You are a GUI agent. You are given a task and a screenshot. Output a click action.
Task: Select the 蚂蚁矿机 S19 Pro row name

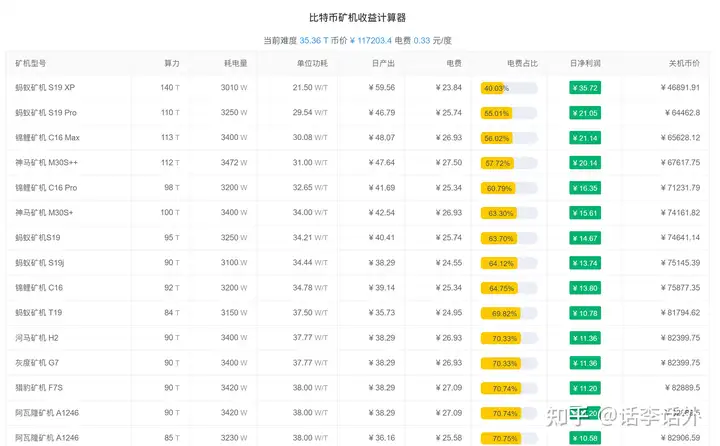46,113
